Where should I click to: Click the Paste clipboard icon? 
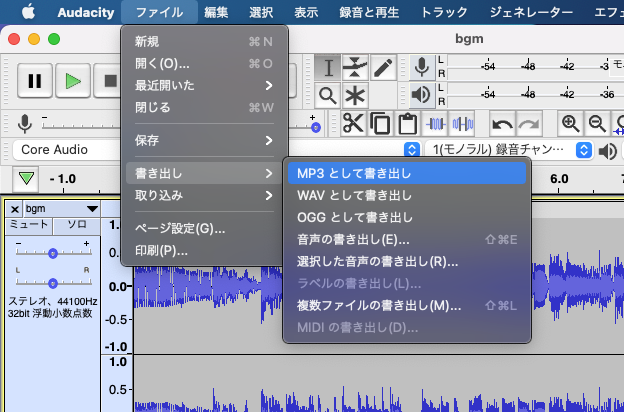point(407,124)
